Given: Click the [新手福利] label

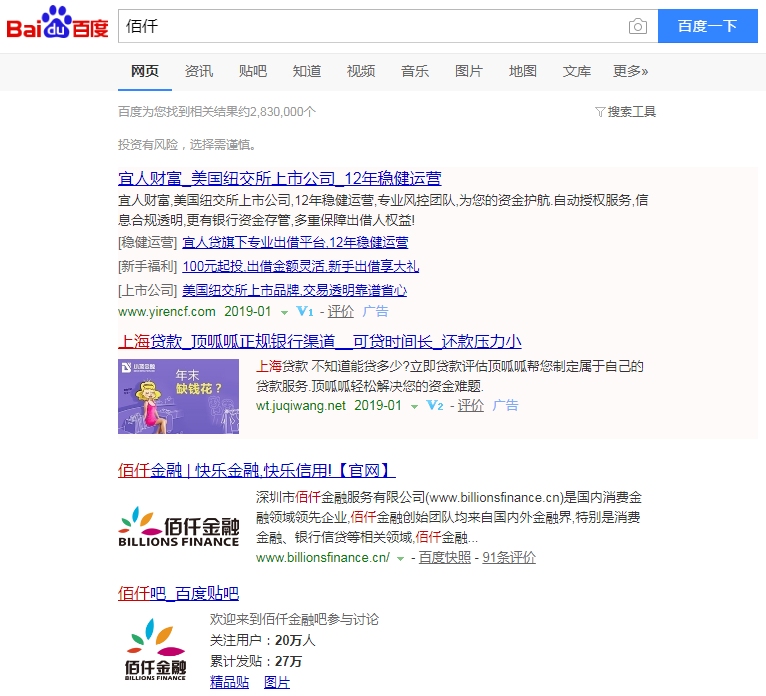Looking at the screenshot, I should pyautogui.click(x=148, y=266).
